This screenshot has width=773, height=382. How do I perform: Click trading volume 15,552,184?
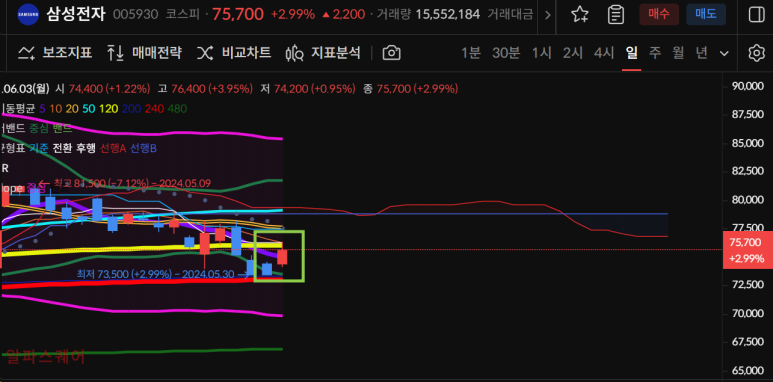coord(448,14)
